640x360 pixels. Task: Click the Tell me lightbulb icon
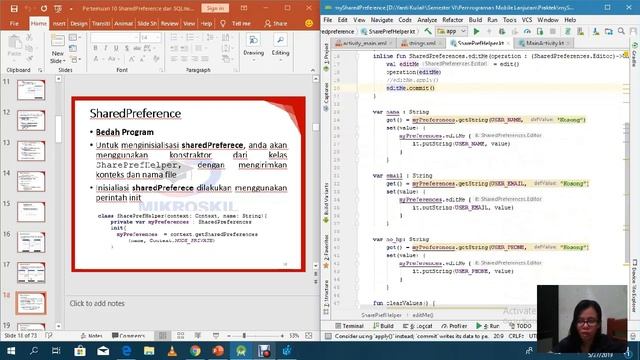pyautogui.click(x=223, y=24)
